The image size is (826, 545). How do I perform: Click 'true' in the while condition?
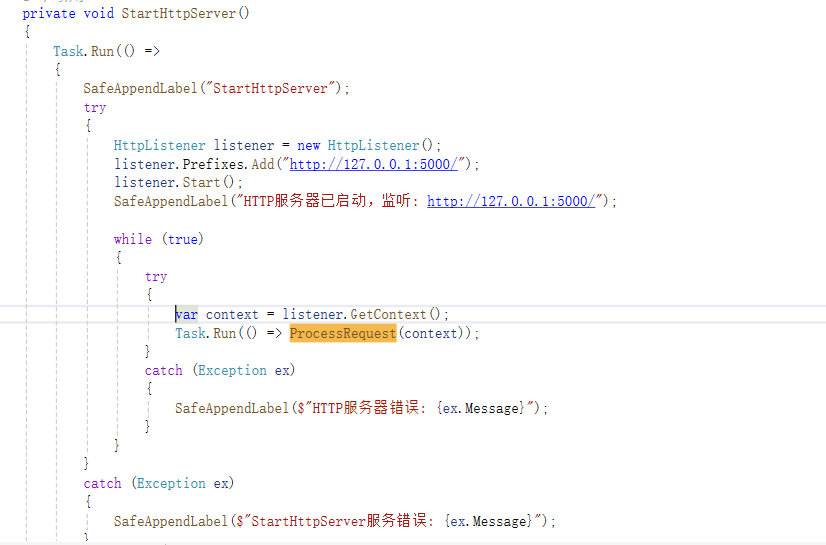click(x=183, y=239)
